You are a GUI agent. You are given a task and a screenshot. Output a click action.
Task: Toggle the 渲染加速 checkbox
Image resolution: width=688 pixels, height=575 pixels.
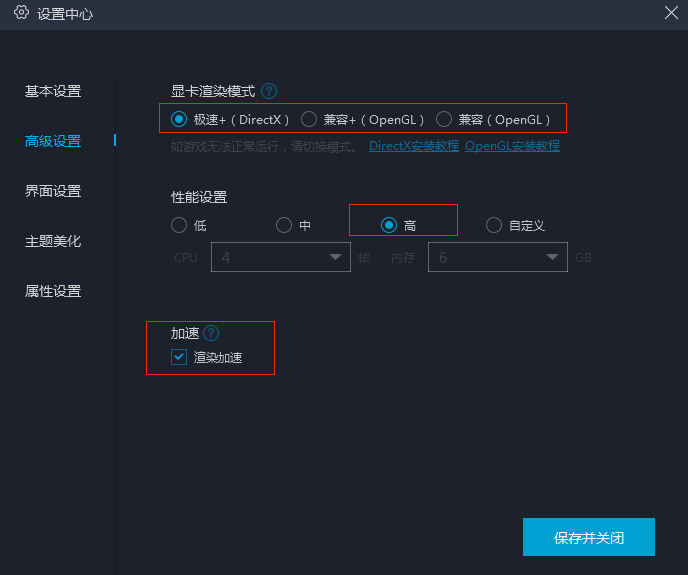tap(179, 357)
